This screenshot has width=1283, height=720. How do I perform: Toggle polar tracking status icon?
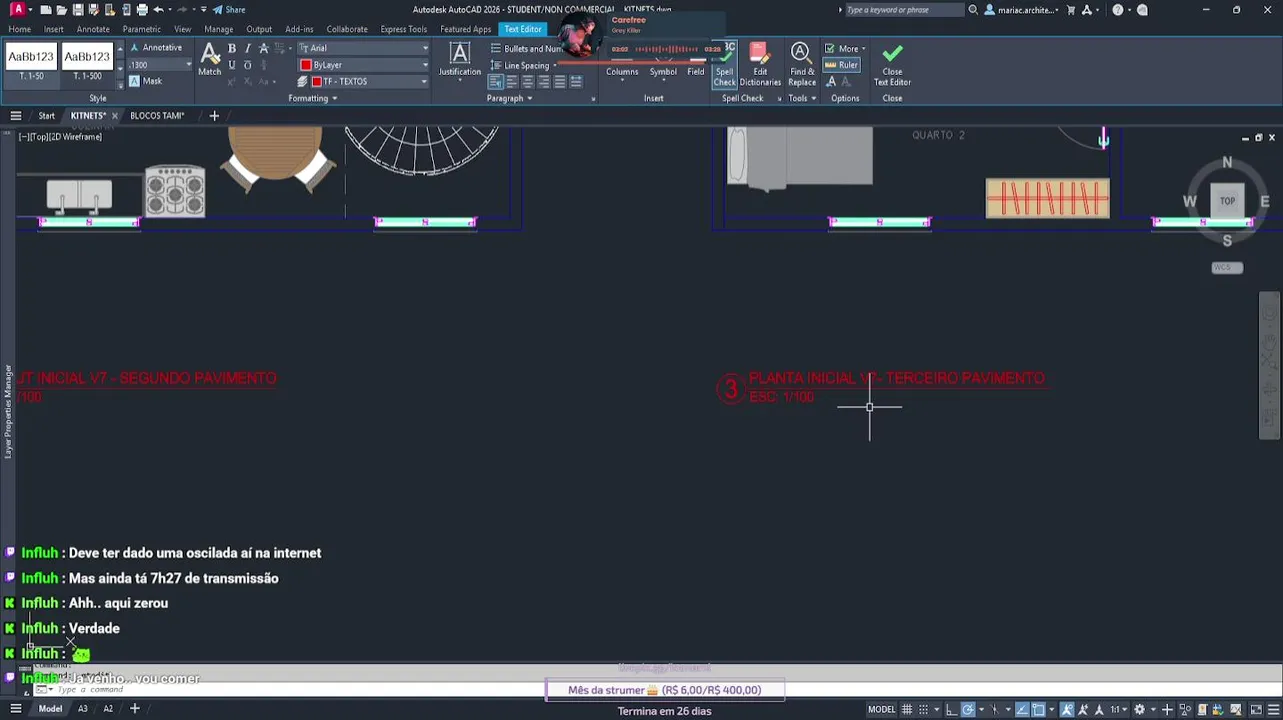968,709
